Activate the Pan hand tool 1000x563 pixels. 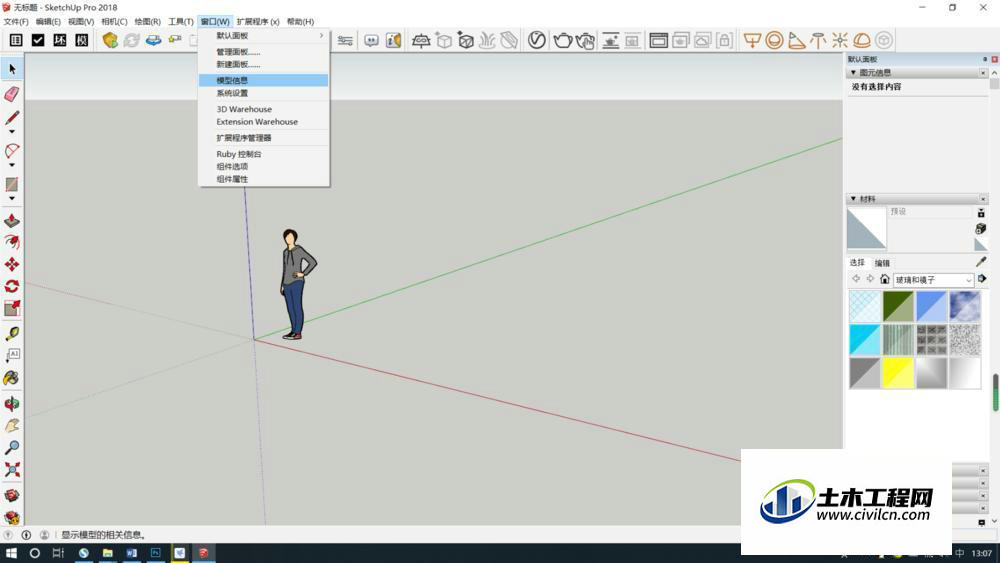[12, 425]
